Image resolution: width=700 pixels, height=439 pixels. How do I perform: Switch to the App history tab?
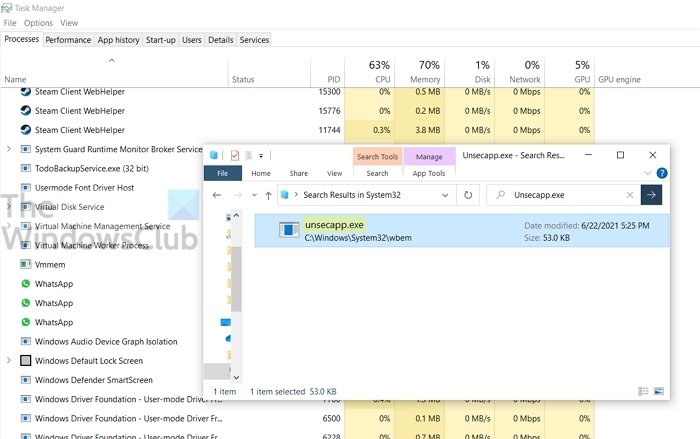pyautogui.click(x=118, y=40)
